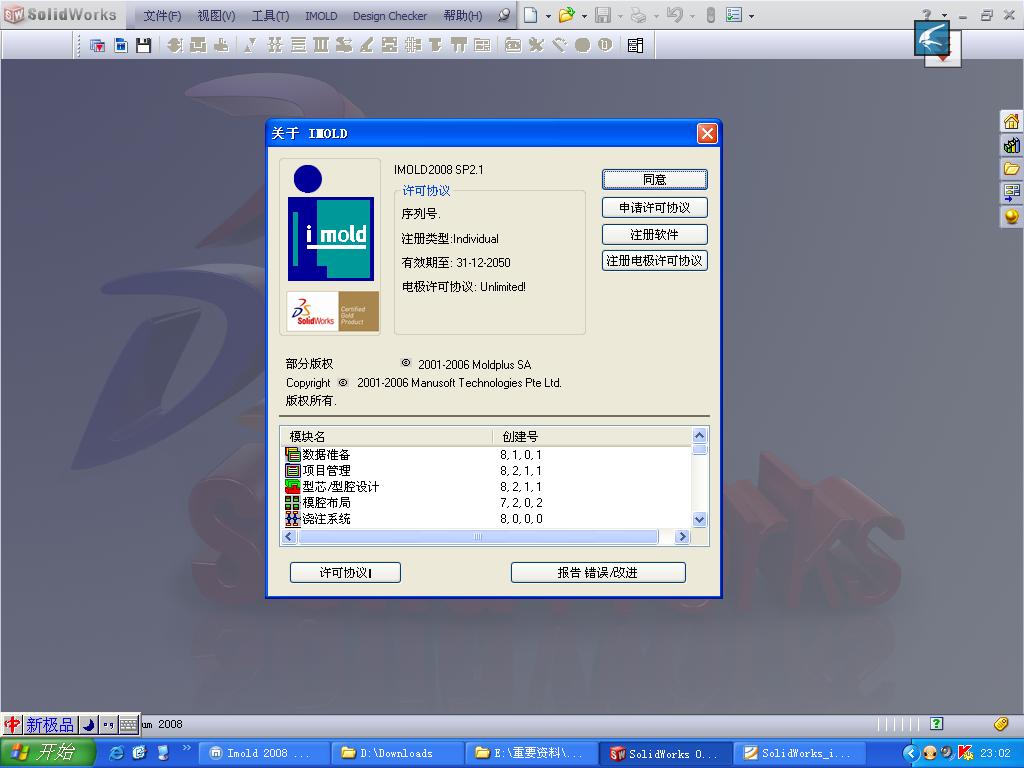Click the status bar green help icon
1024x768 pixels.
pyautogui.click(x=936, y=724)
